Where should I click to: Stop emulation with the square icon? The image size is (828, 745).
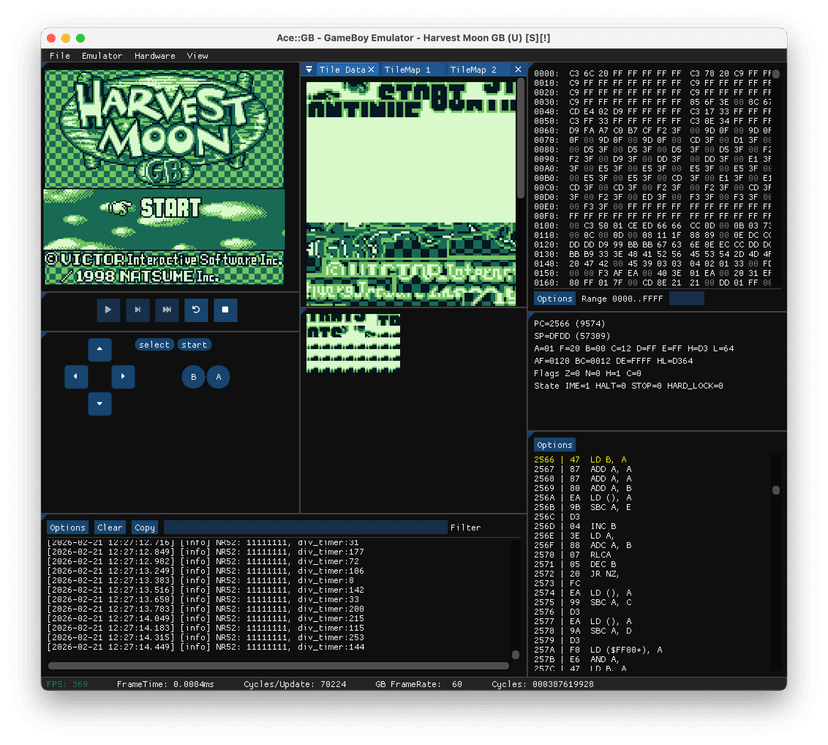pyautogui.click(x=226, y=310)
